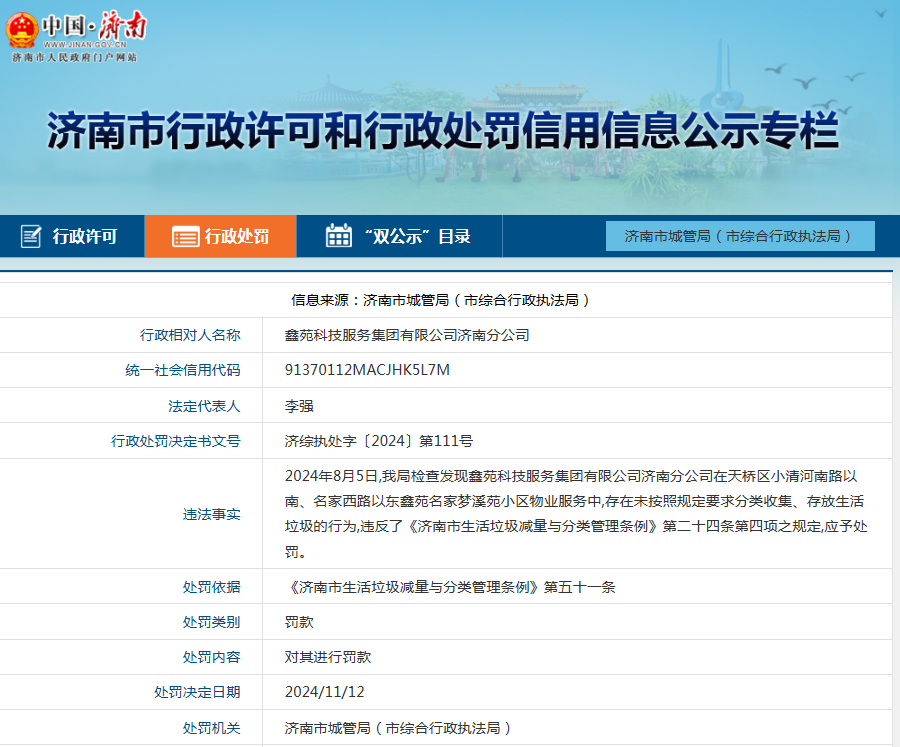Click the calendar icon beside "双公示"目录

click(x=339, y=237)
